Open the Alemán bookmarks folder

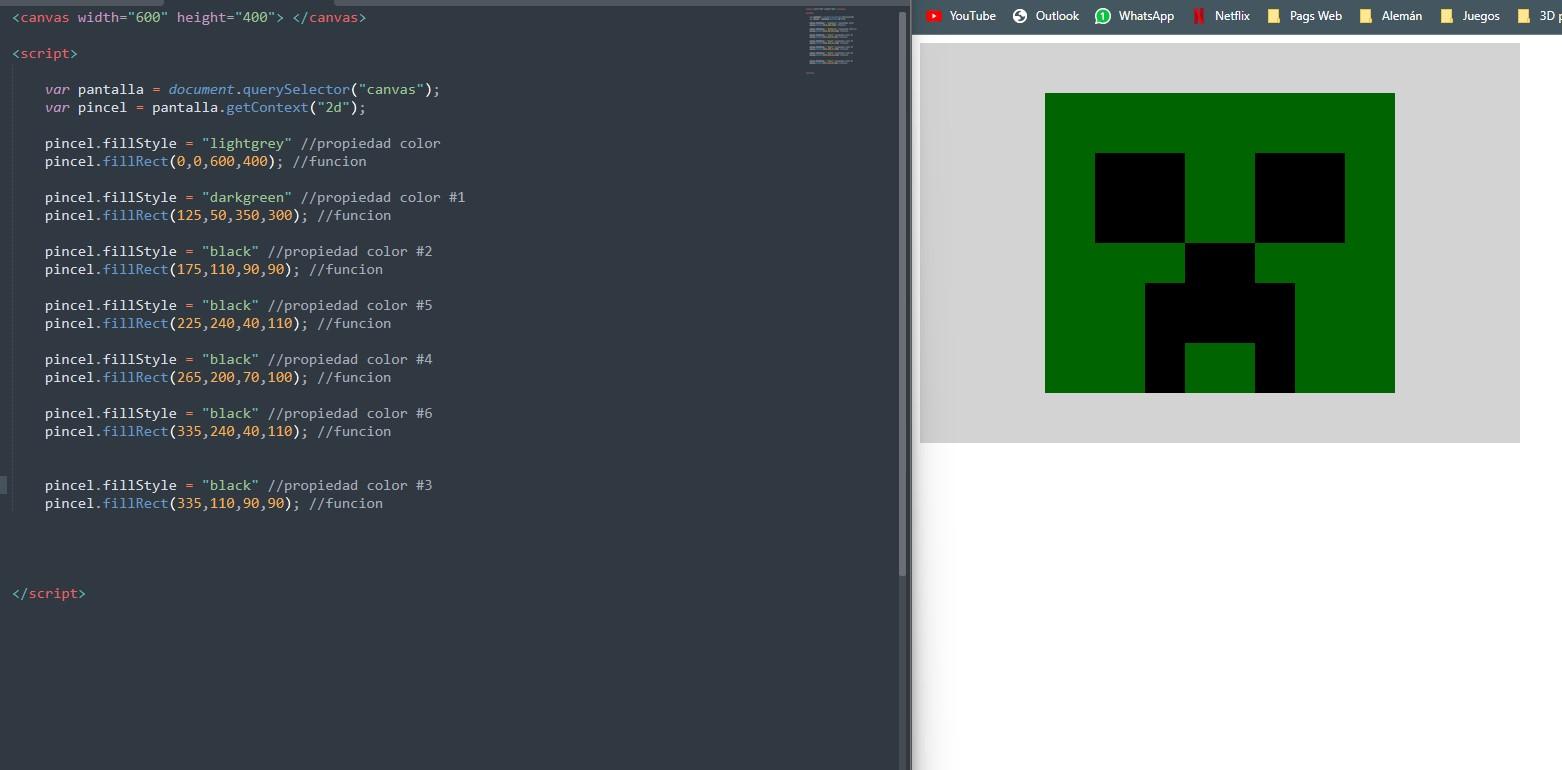[x=1390, y=16]
